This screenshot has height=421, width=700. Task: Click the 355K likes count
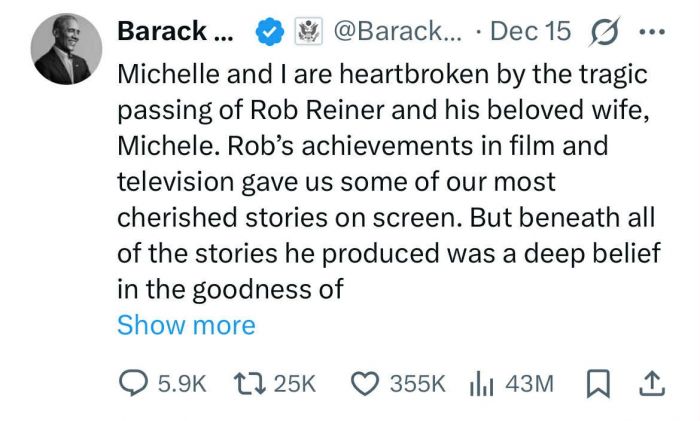[x=417, y=383]
